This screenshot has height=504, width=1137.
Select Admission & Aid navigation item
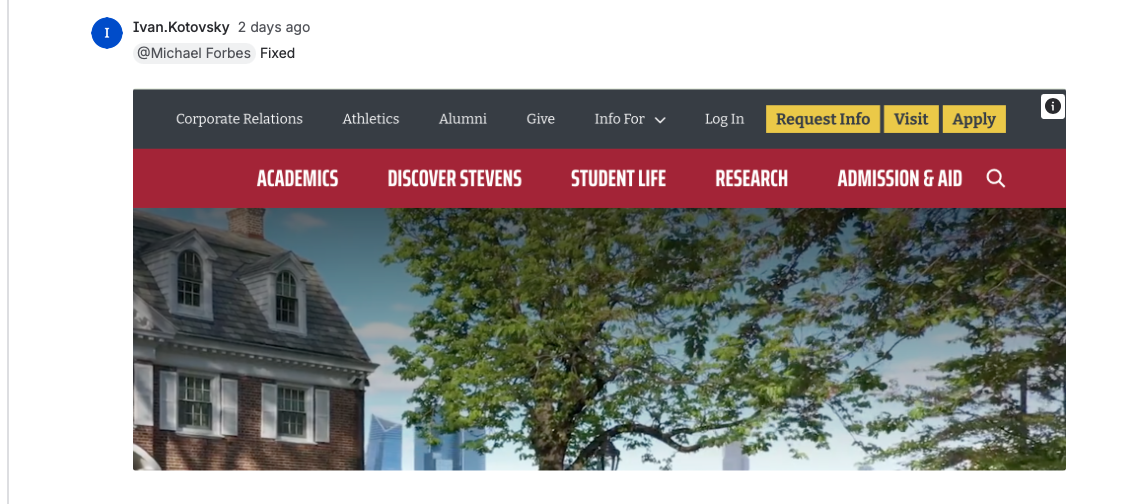[x=900, y=178]
